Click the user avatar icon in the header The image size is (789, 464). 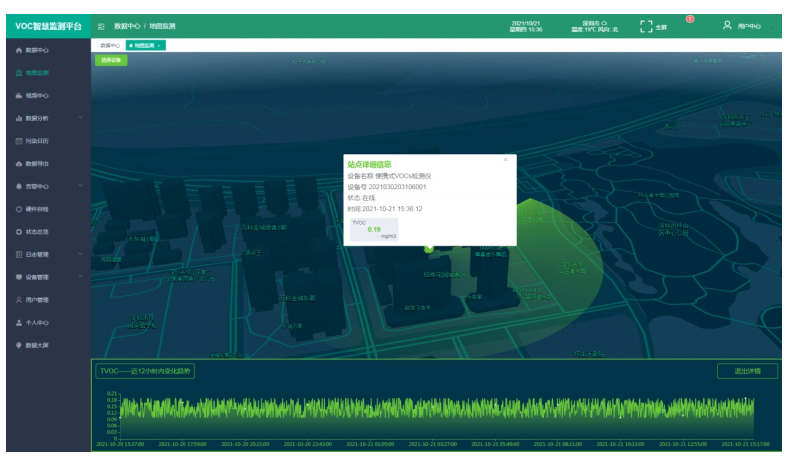(727, 25)
